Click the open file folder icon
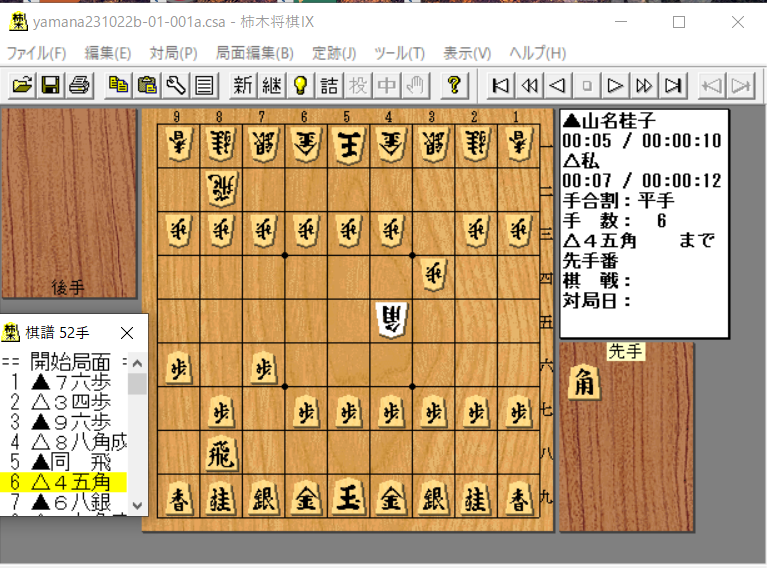This screenshot has height=568, width=767. pos(22,85)
